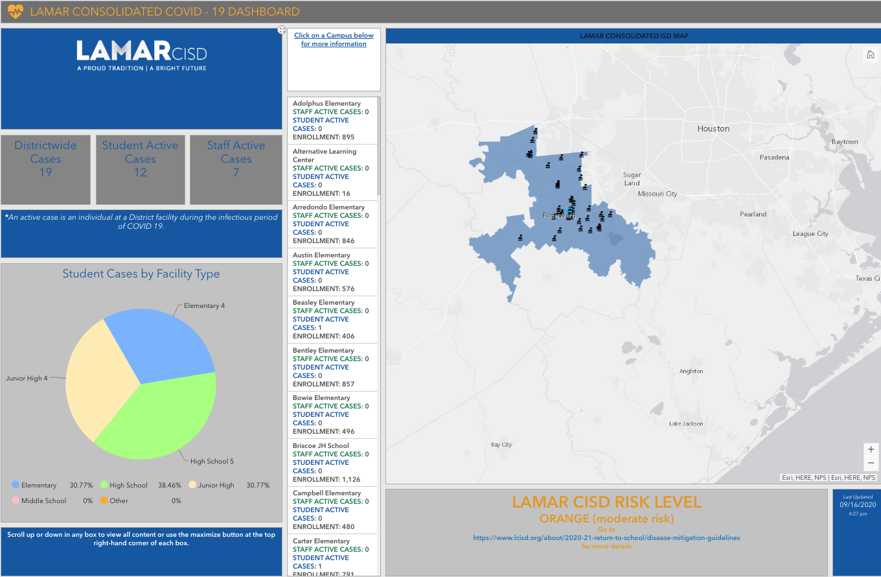
Task: Click the High School green legend swatch
Action: [x=104, y=485]
